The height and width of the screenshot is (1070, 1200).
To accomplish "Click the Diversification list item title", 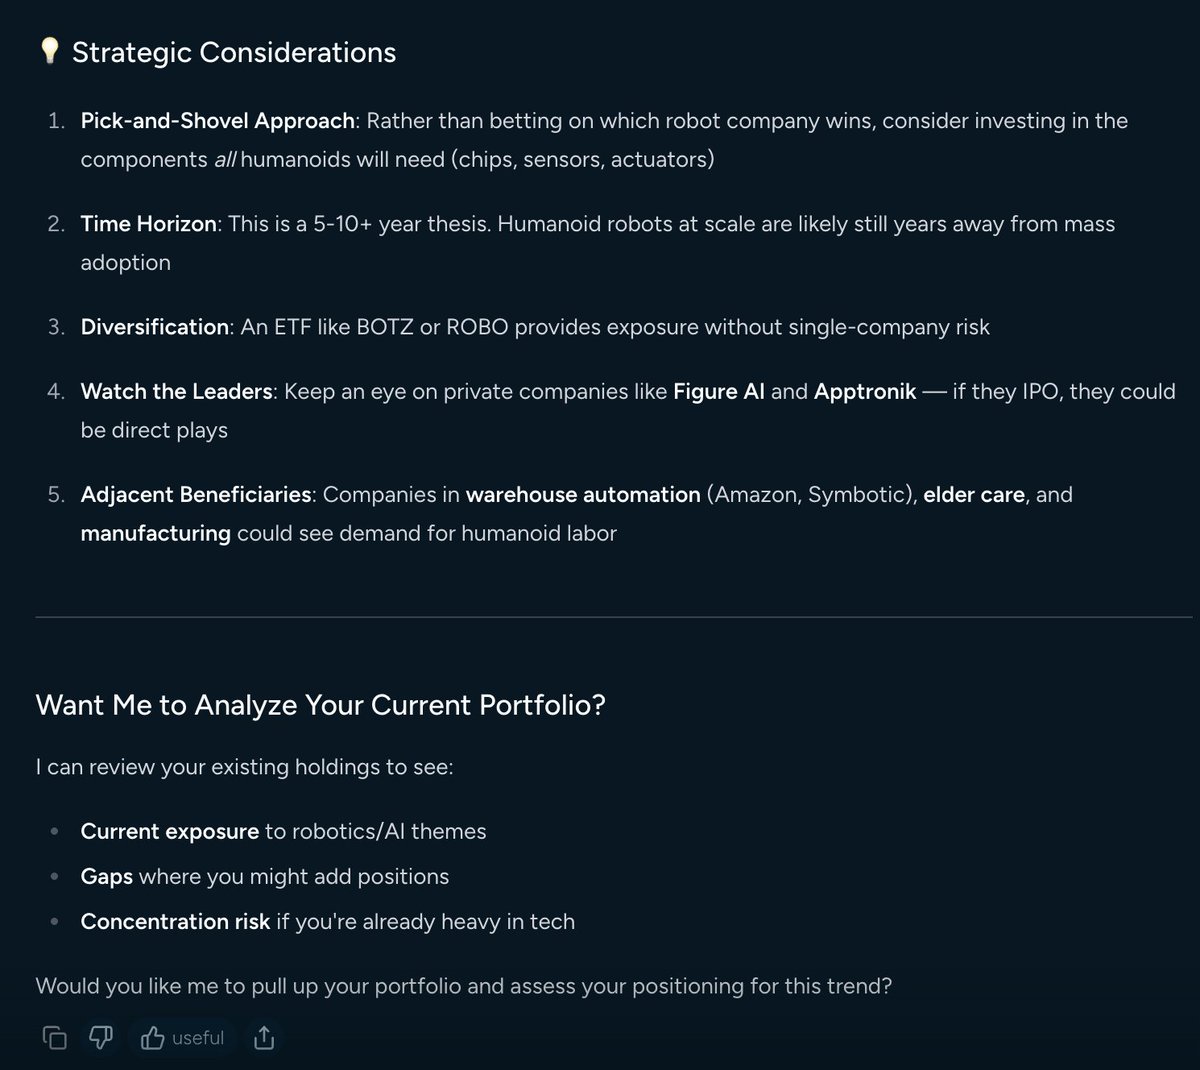I will (x=154, y=327).
